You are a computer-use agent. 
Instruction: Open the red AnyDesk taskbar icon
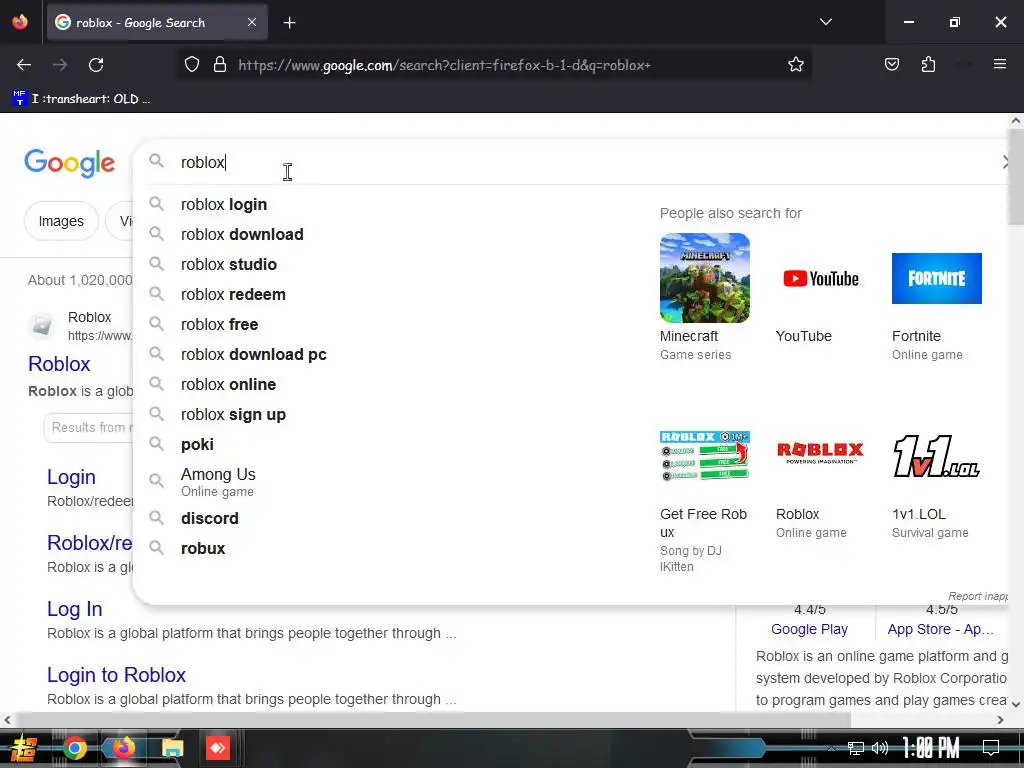click(x=217, y=748)
